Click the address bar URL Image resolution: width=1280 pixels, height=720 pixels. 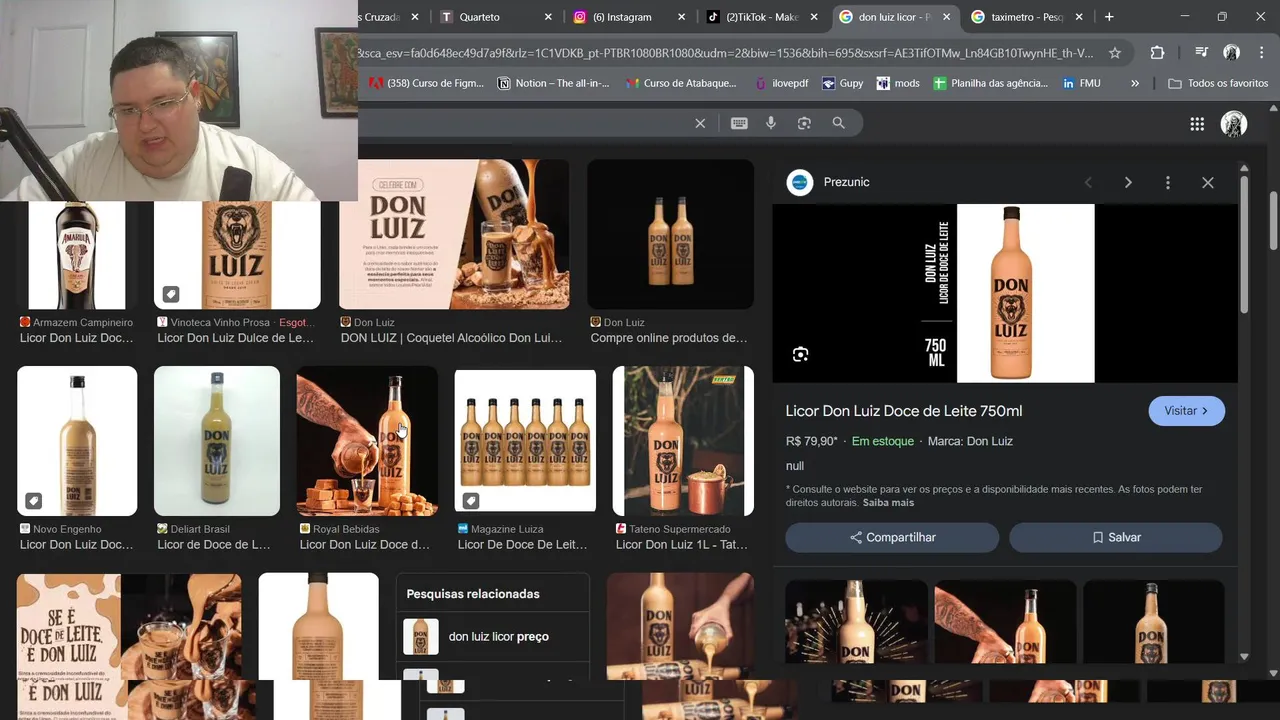coord(725,53)
